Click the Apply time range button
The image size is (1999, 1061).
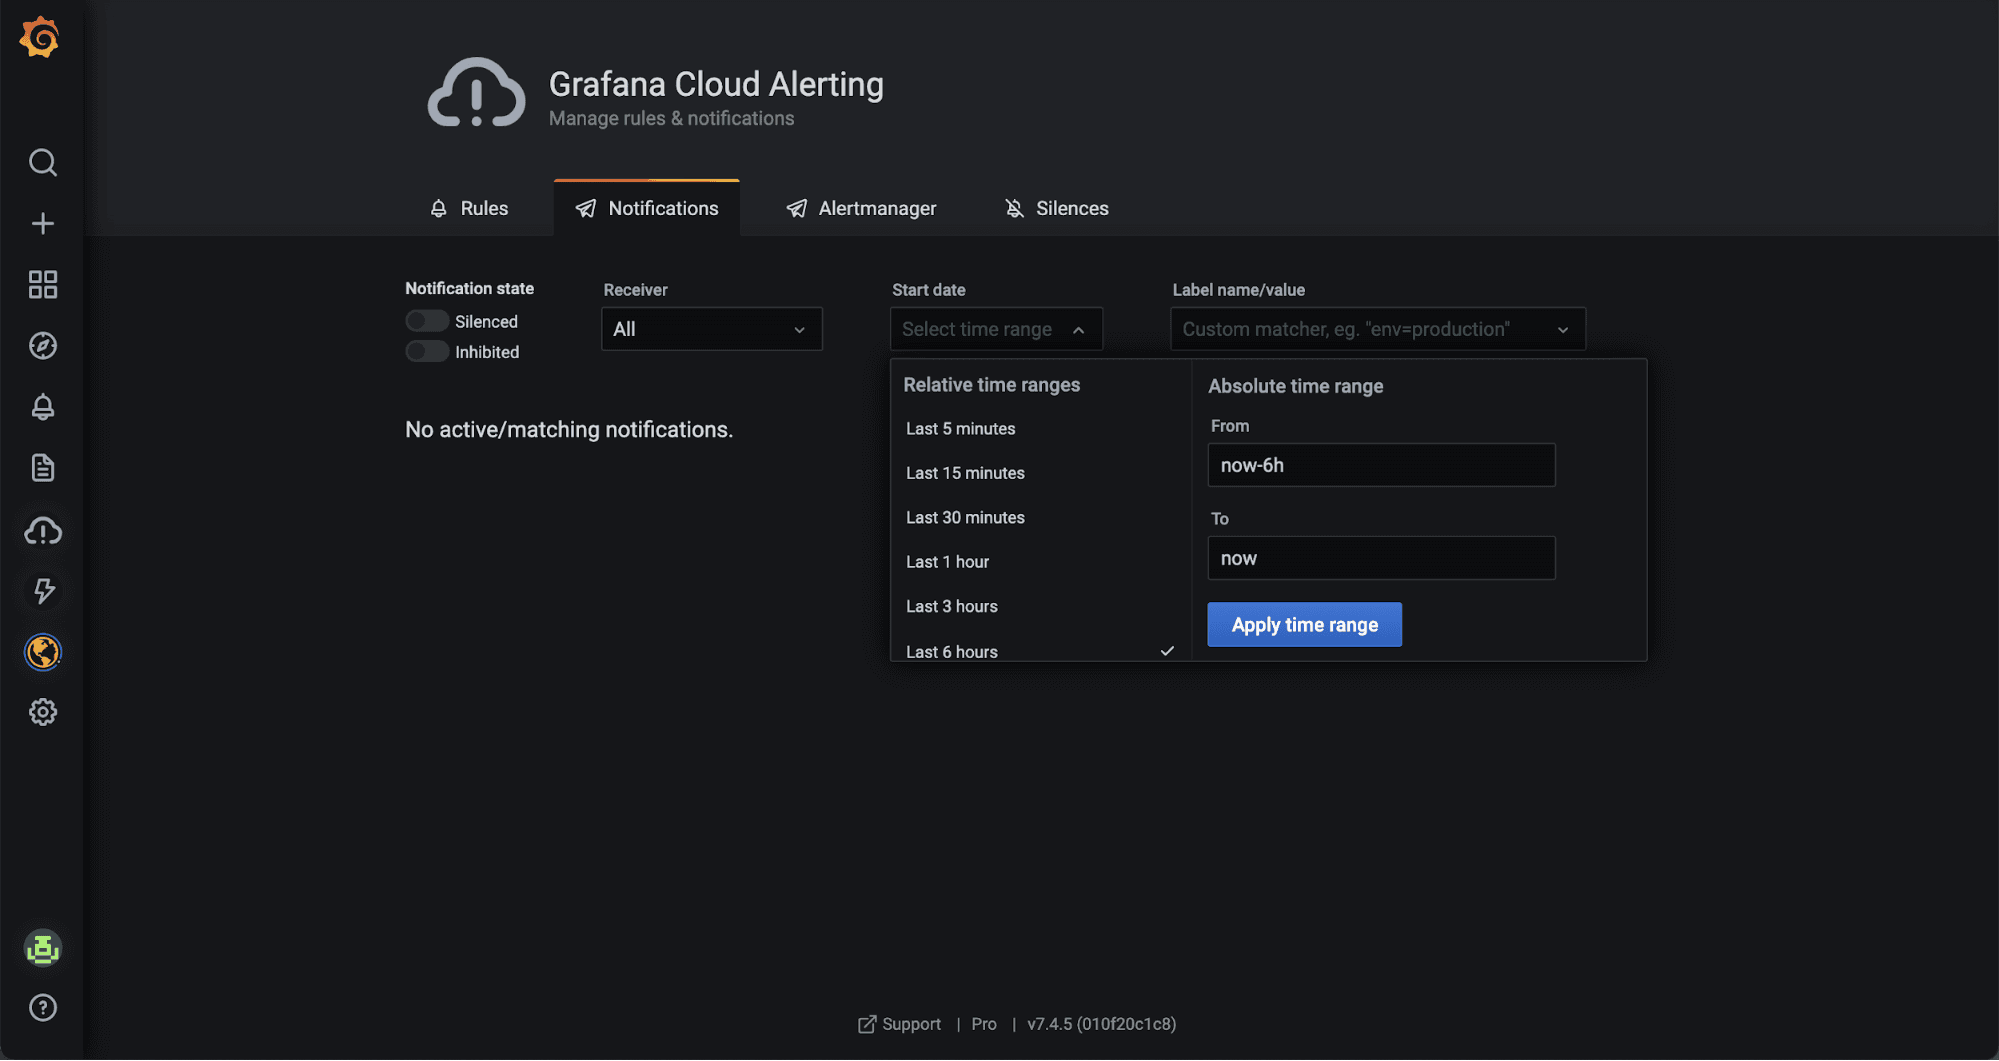tap(1304, 625)
